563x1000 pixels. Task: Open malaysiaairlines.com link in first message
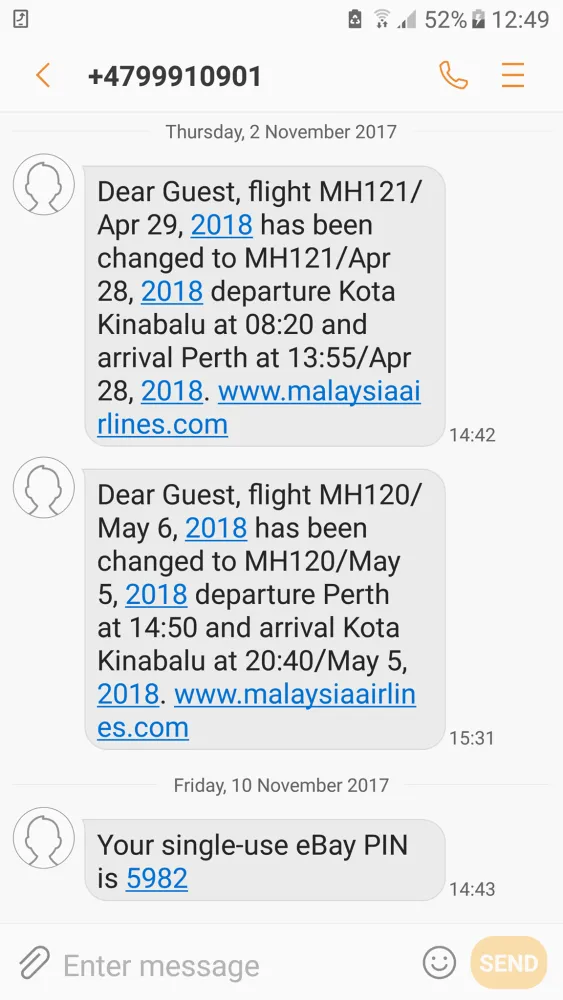coord(259,408)
